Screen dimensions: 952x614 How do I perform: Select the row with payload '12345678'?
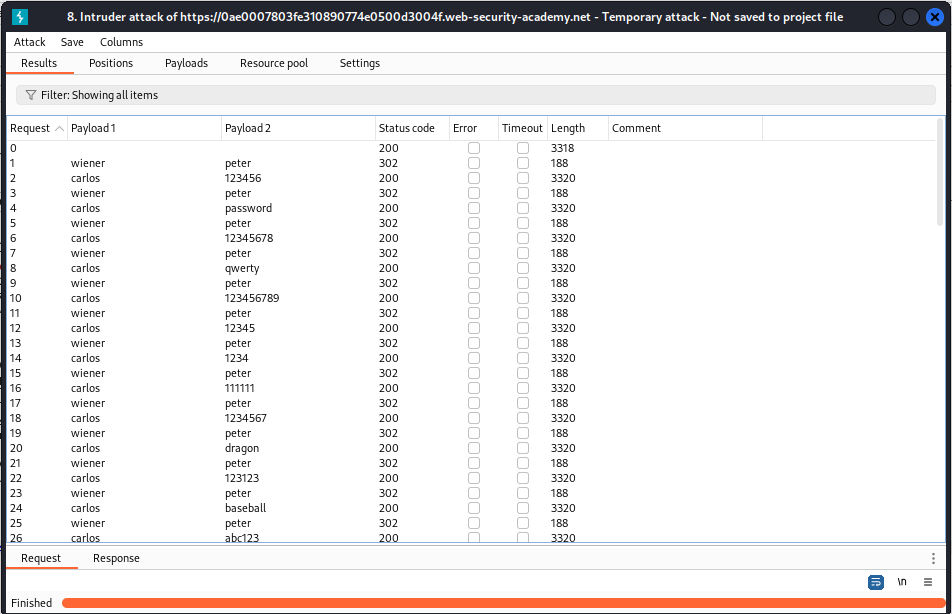click(x=471, y=238)
